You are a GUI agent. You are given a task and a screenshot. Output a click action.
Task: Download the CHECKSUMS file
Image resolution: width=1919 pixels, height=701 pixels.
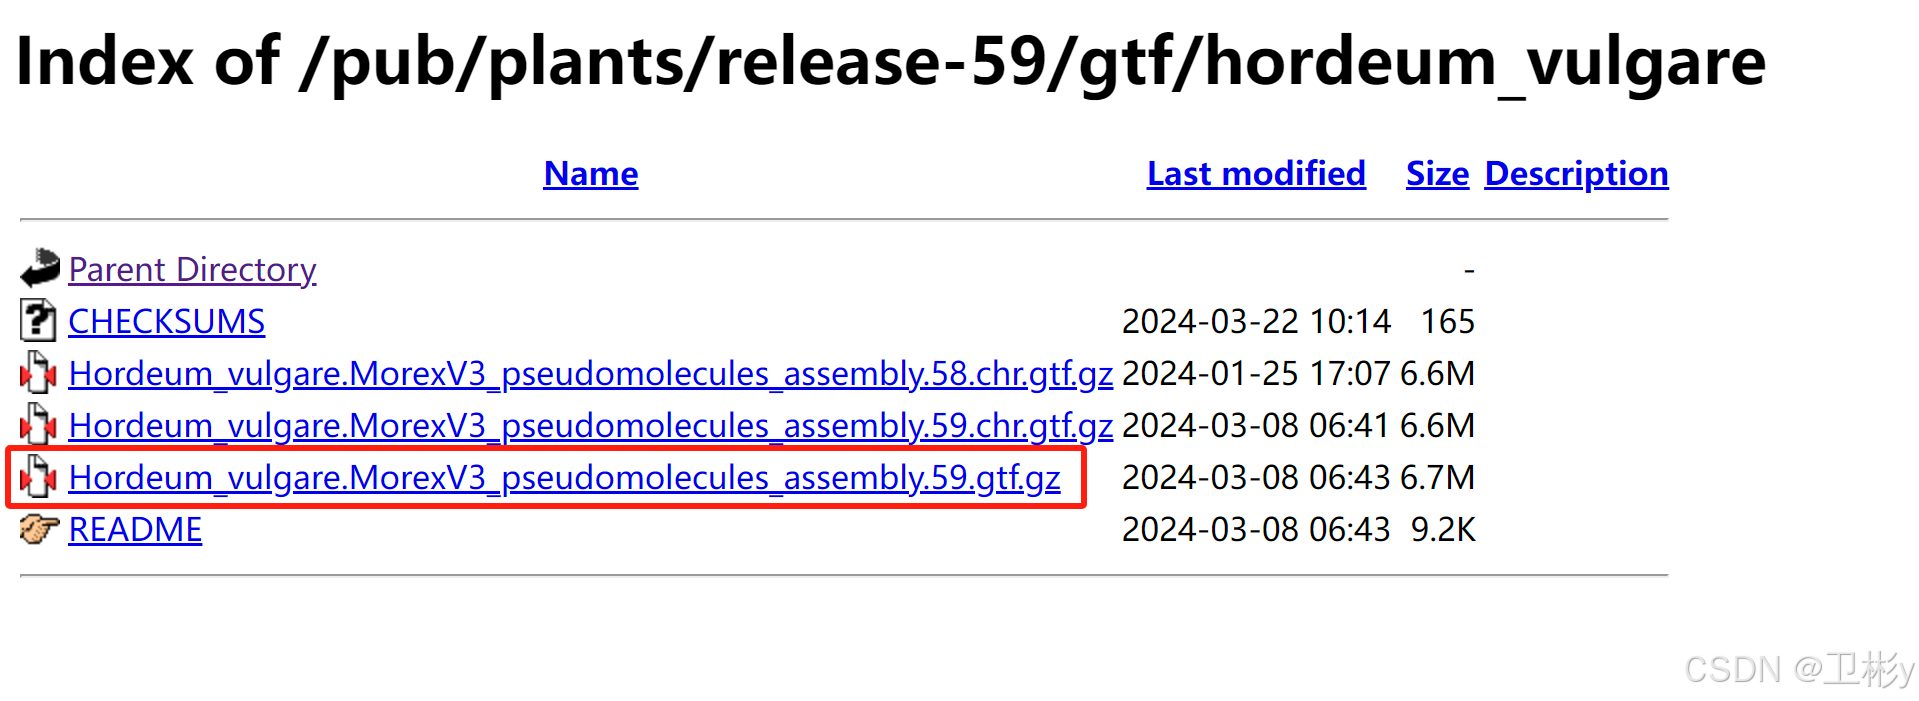[x=166, y=320]
